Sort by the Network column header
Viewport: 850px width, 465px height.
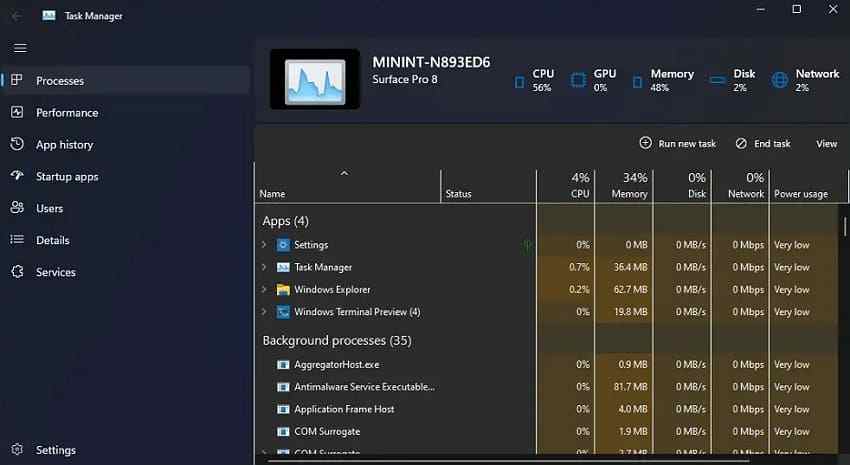point(740,185)
